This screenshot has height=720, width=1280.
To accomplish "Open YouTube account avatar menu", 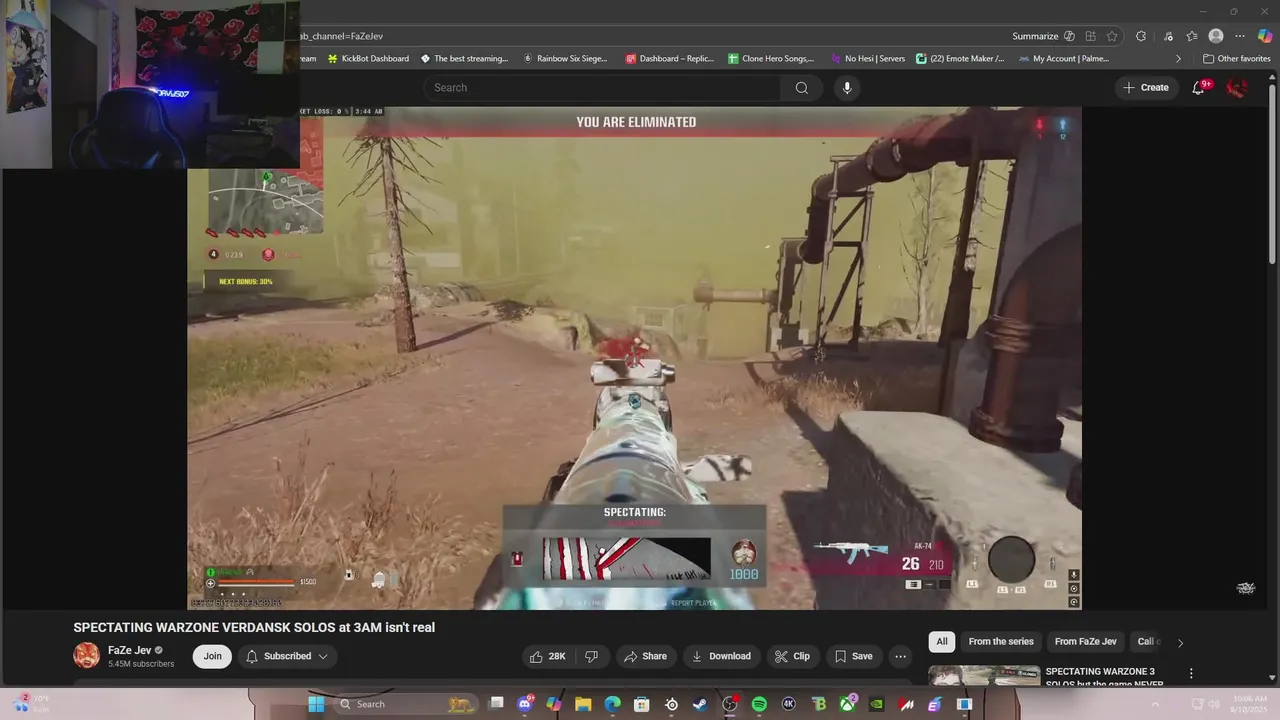I will (1237, 88).
